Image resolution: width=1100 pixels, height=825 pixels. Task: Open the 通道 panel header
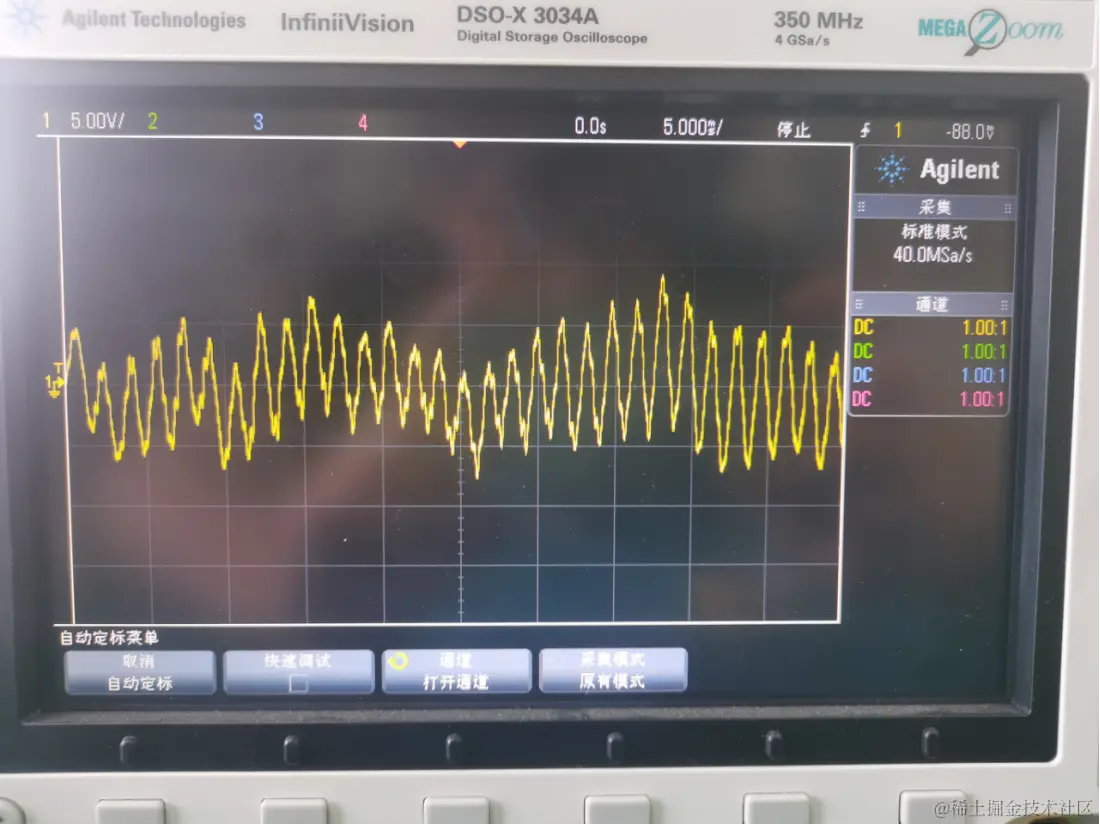(x=932, y=304)
